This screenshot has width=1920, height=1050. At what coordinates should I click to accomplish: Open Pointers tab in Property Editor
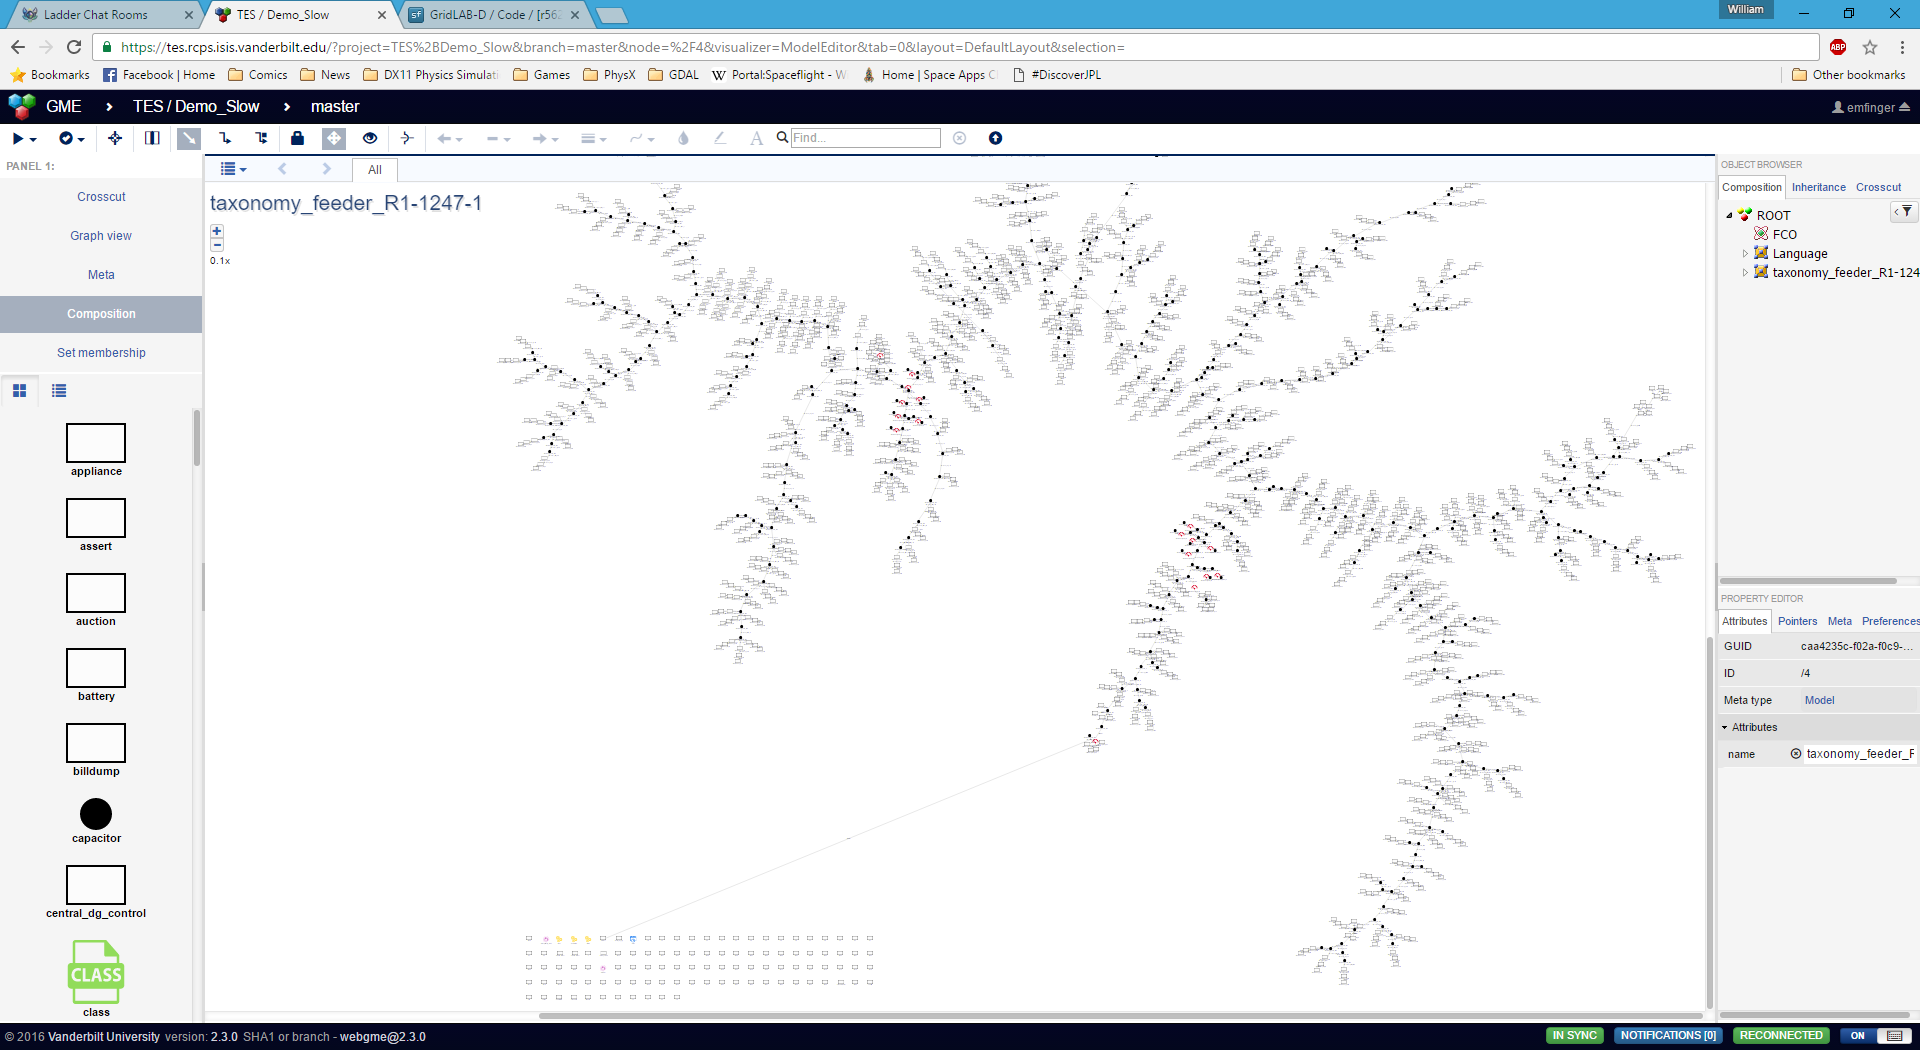[1797, 621]
